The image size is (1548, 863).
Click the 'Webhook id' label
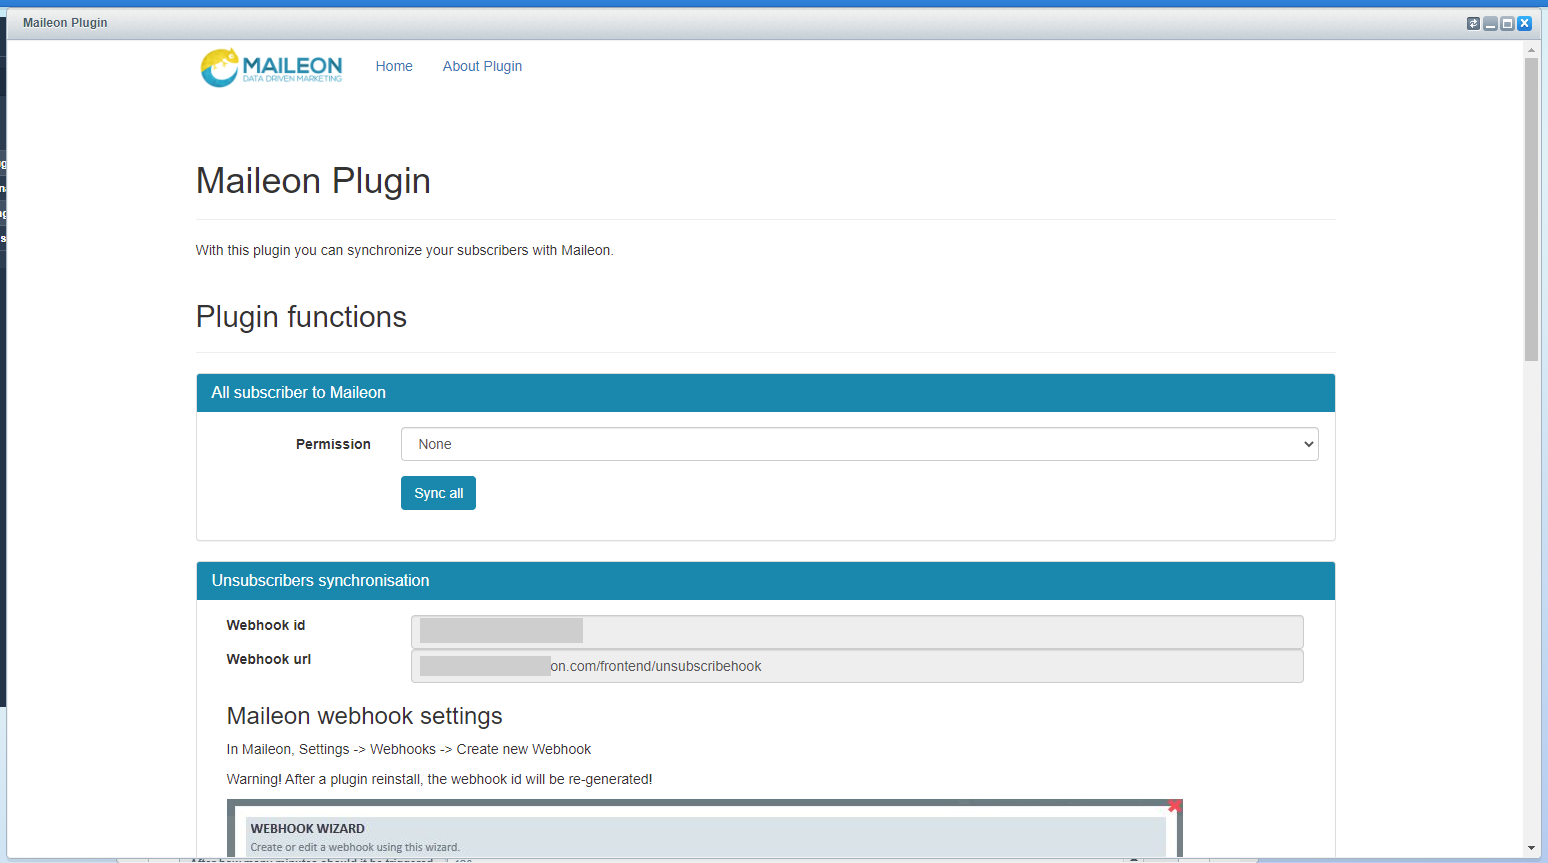click(x=266, y=625)
